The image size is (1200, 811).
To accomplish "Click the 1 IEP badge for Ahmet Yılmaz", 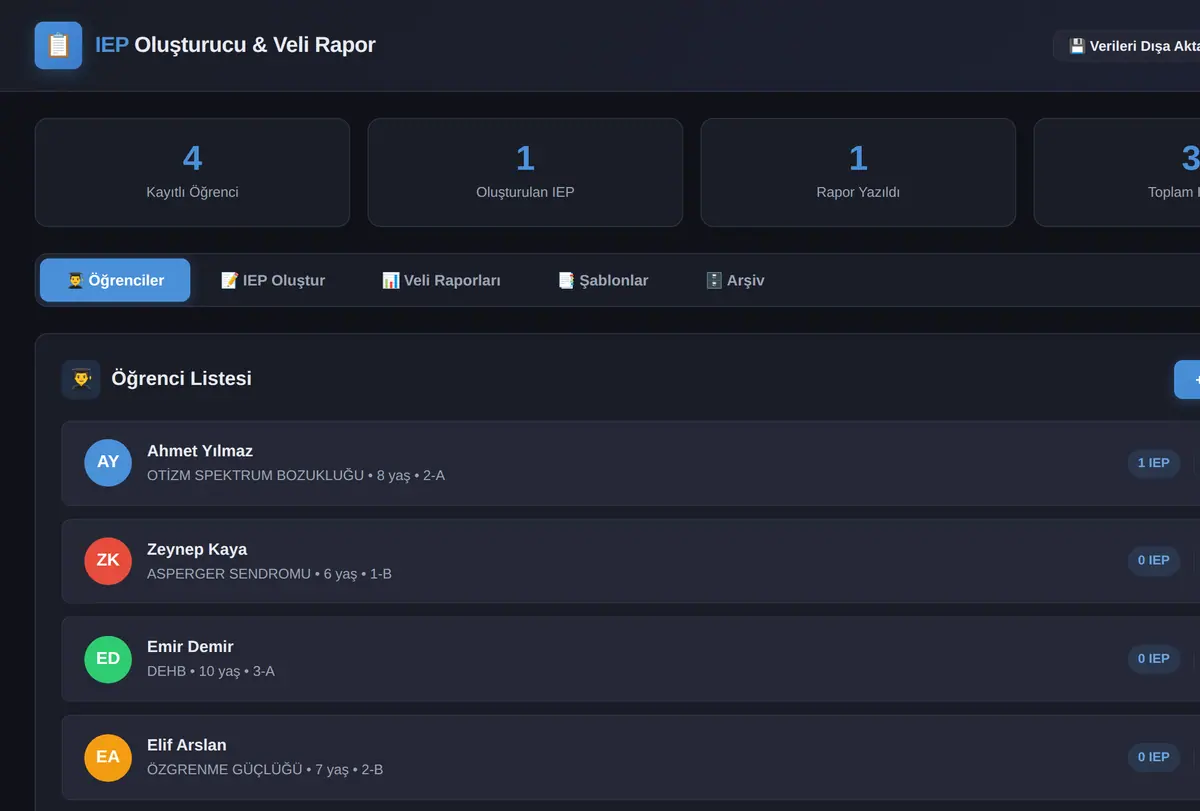I will (x=1154, y=463).
